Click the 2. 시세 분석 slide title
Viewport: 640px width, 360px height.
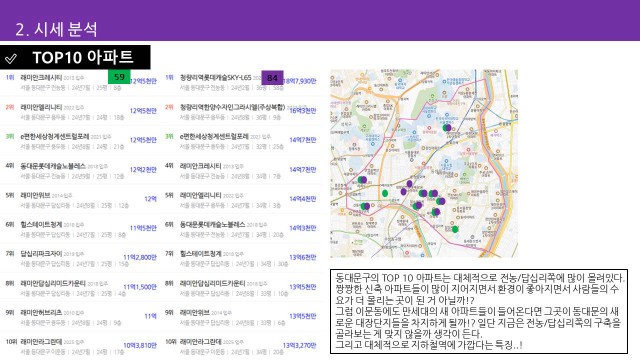[x=56, y=29]
